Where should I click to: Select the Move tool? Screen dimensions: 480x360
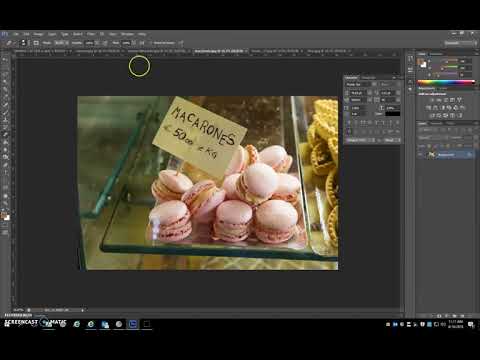click(5, 59)
